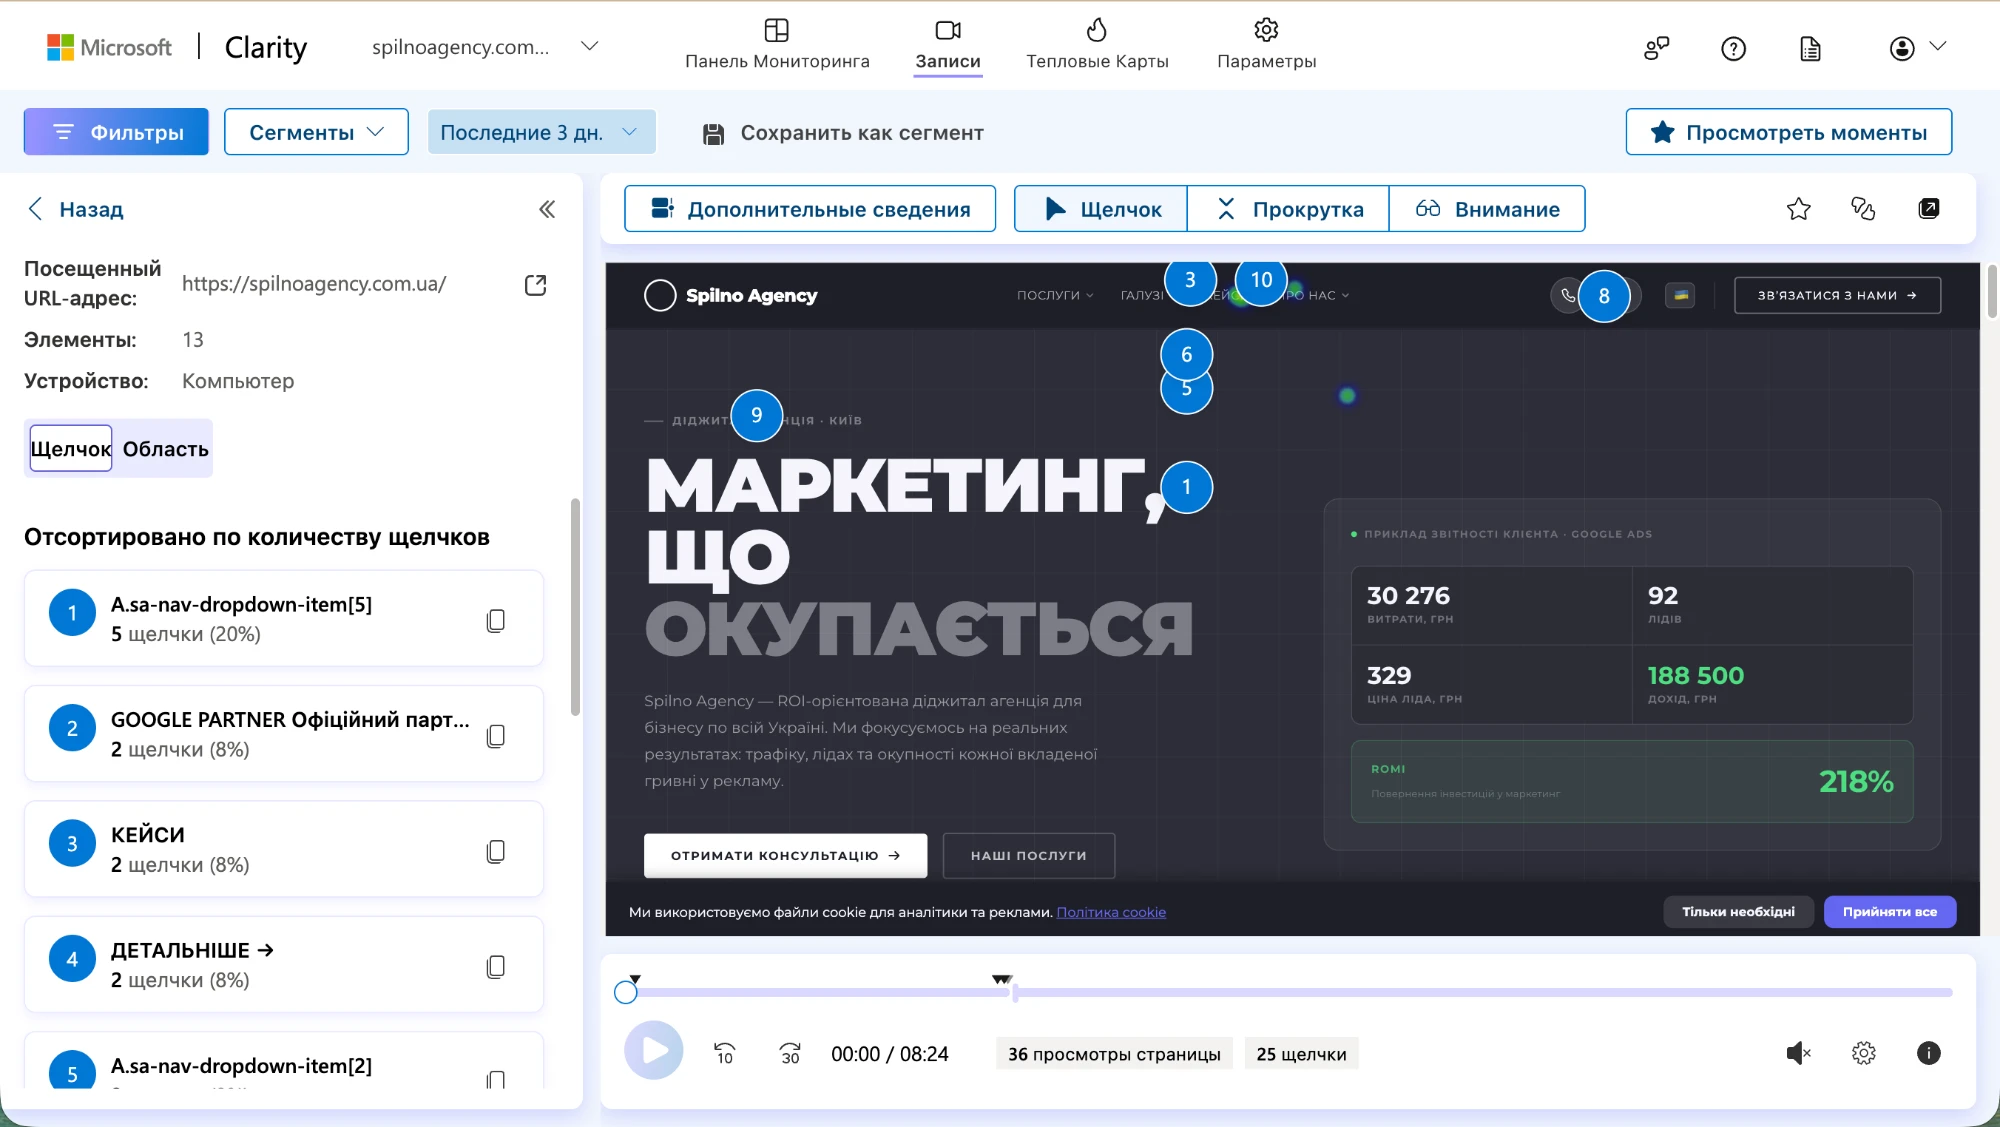Click ОТРИМАТИ КОНСУЛЬТАЦІЮ button
2000x1127 pixels.
[785, 855]
